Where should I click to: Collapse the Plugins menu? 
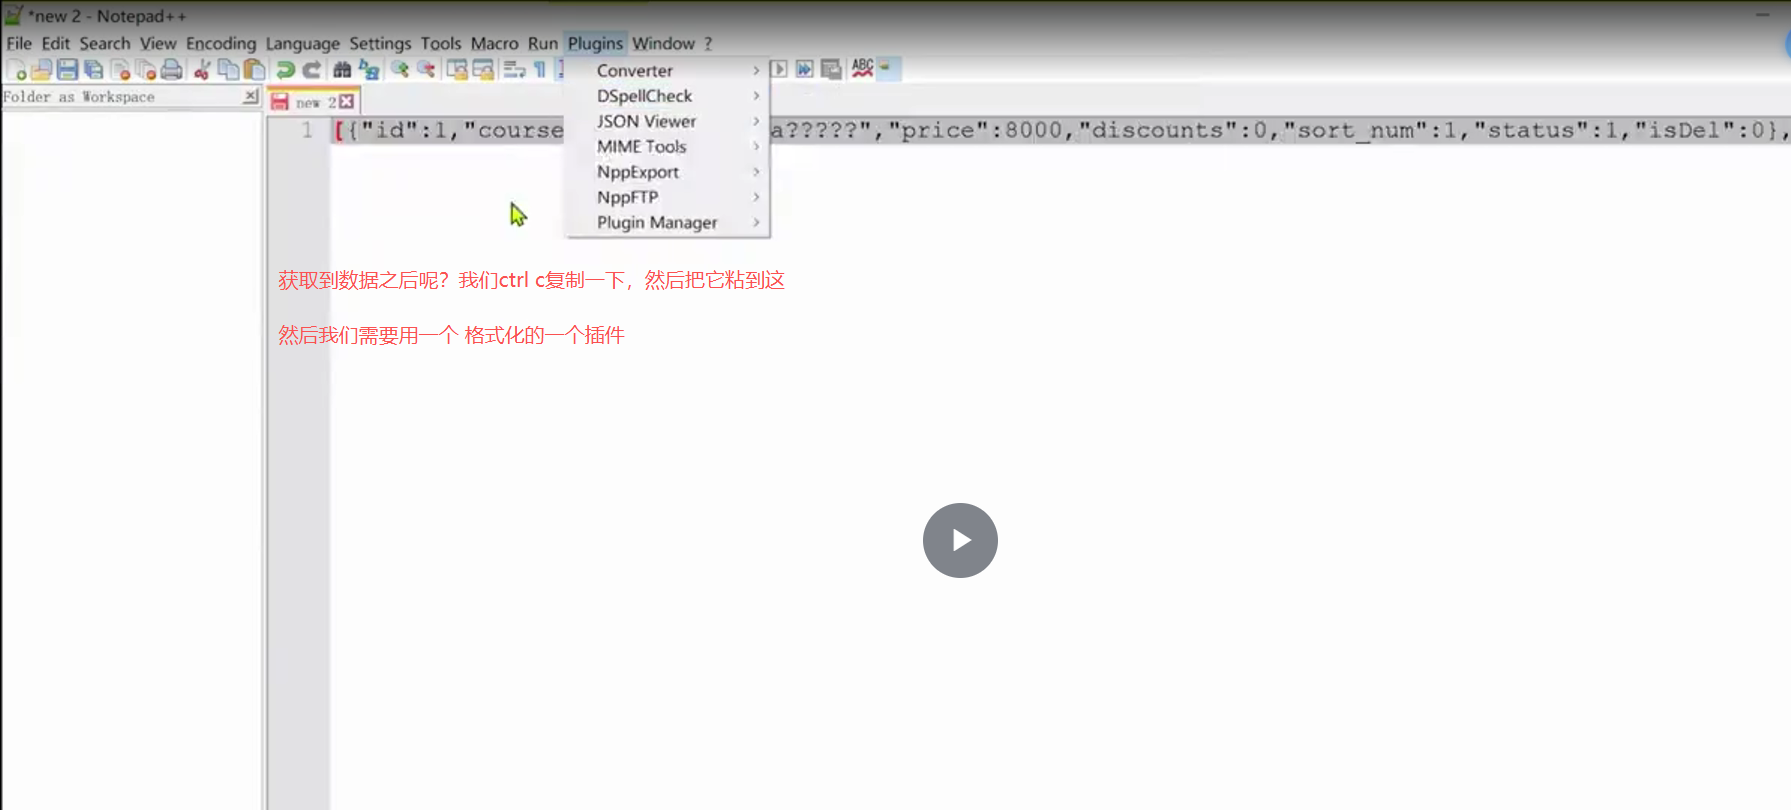pyautogui.click(x=595, y=43)
